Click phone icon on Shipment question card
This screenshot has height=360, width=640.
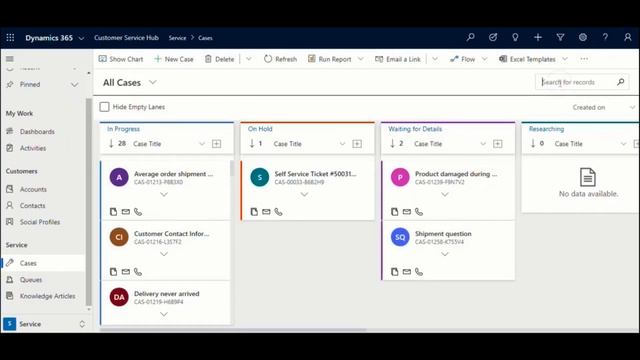419,272
